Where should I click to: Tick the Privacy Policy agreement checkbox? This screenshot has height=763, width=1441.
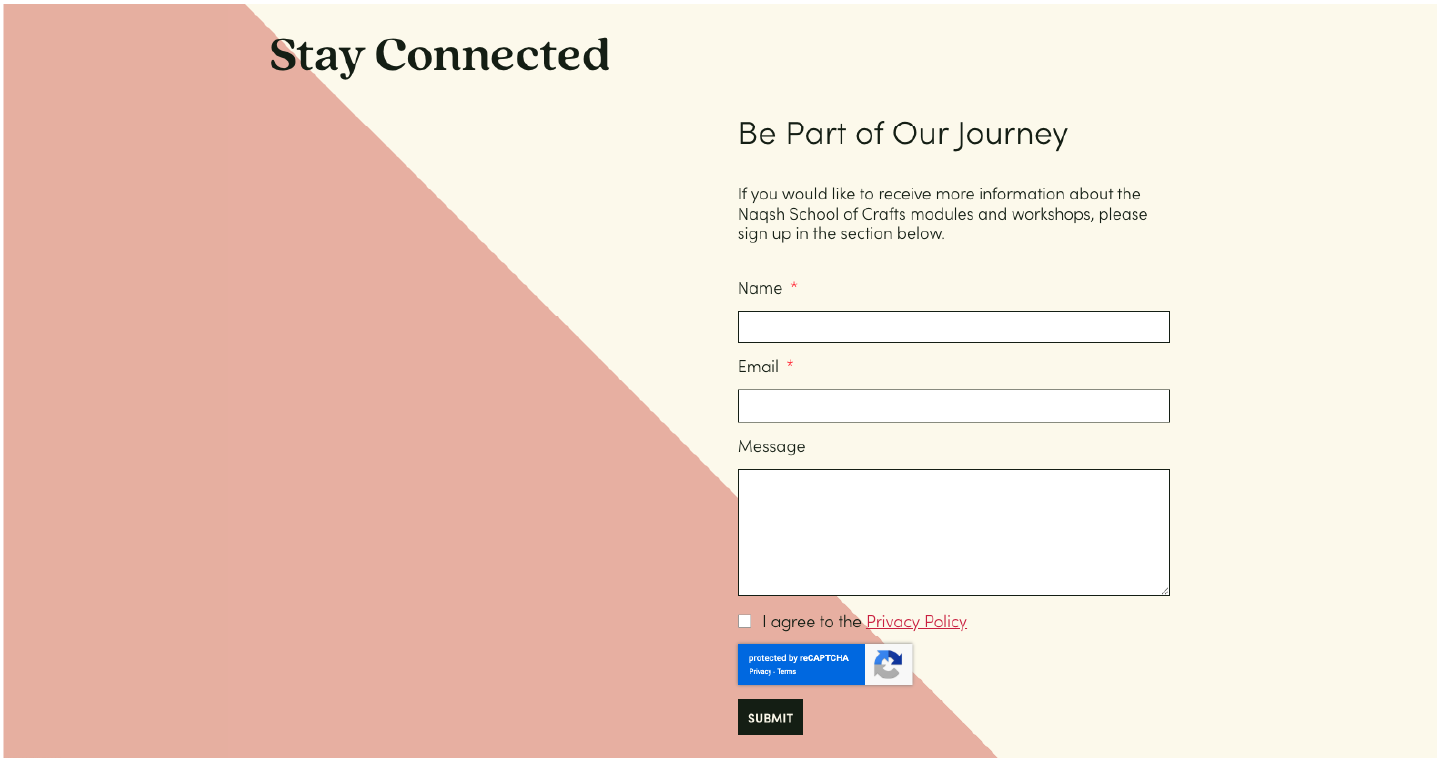coord(745,621)
